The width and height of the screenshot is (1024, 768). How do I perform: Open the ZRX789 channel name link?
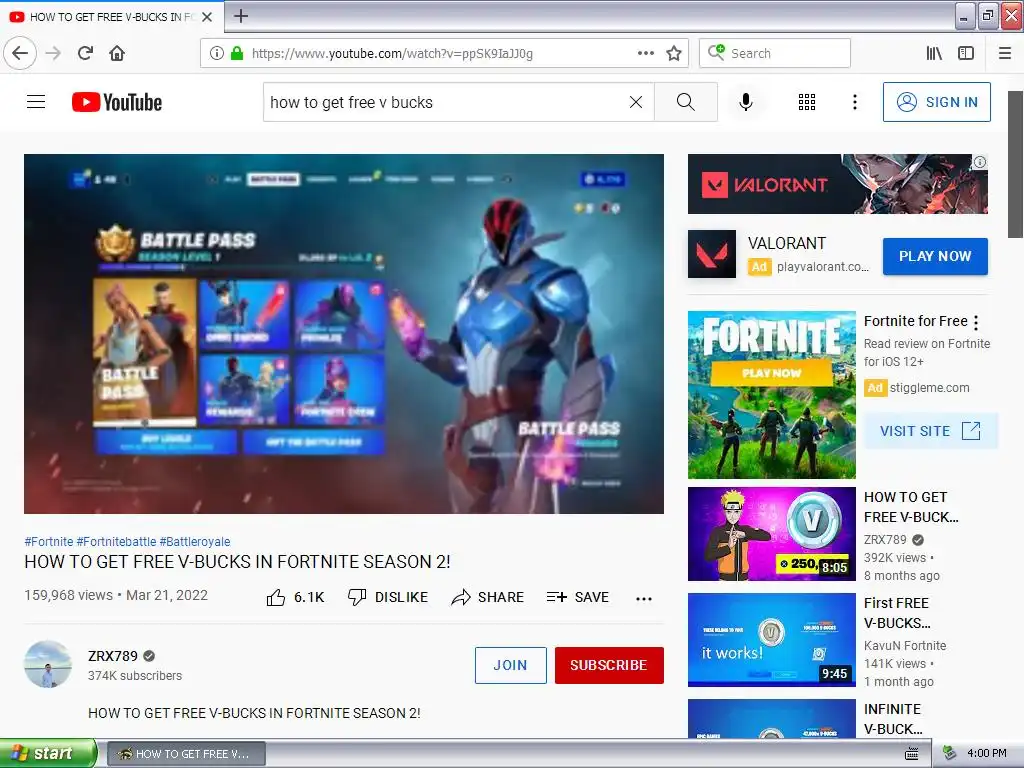pos(113,656)
